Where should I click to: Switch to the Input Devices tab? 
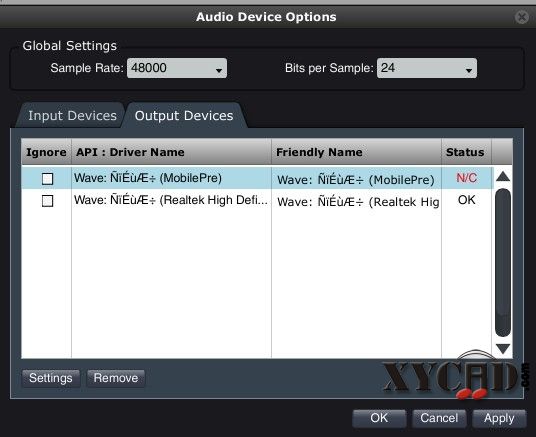pos(72,116)
